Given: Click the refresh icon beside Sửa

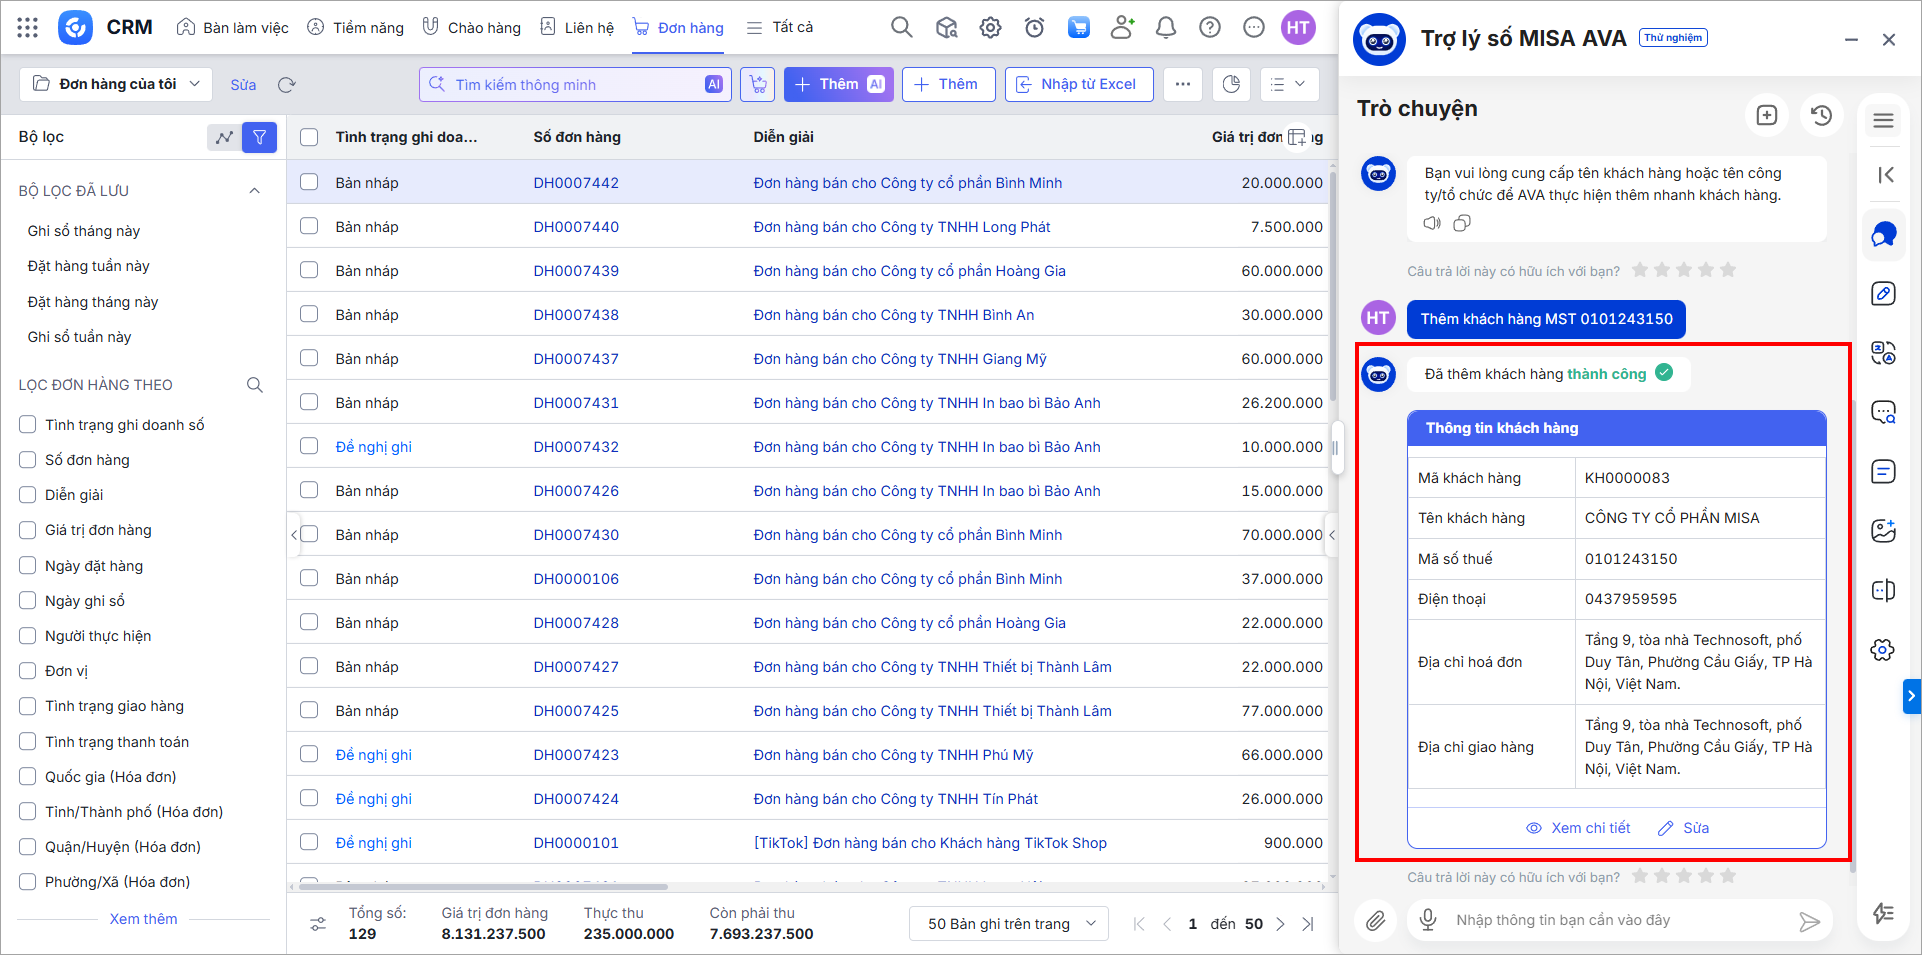Looking at the screenshot, I should tap(287, 85).
